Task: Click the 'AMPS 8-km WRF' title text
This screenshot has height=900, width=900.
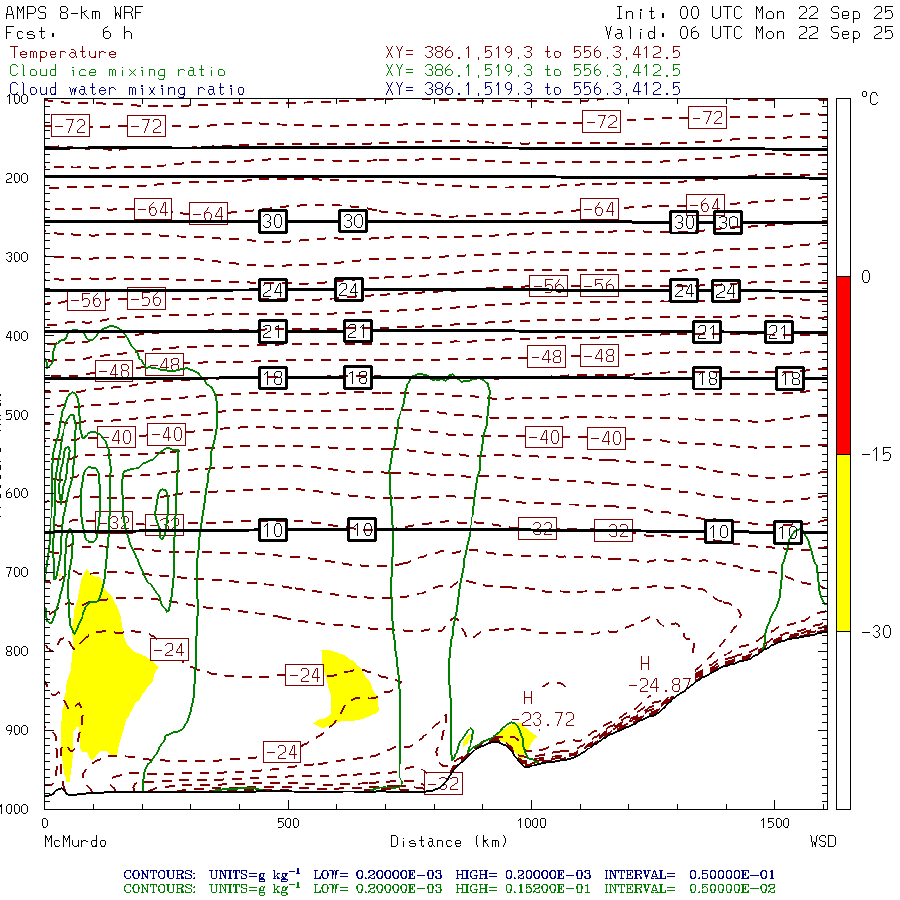Action: point(73,13)
